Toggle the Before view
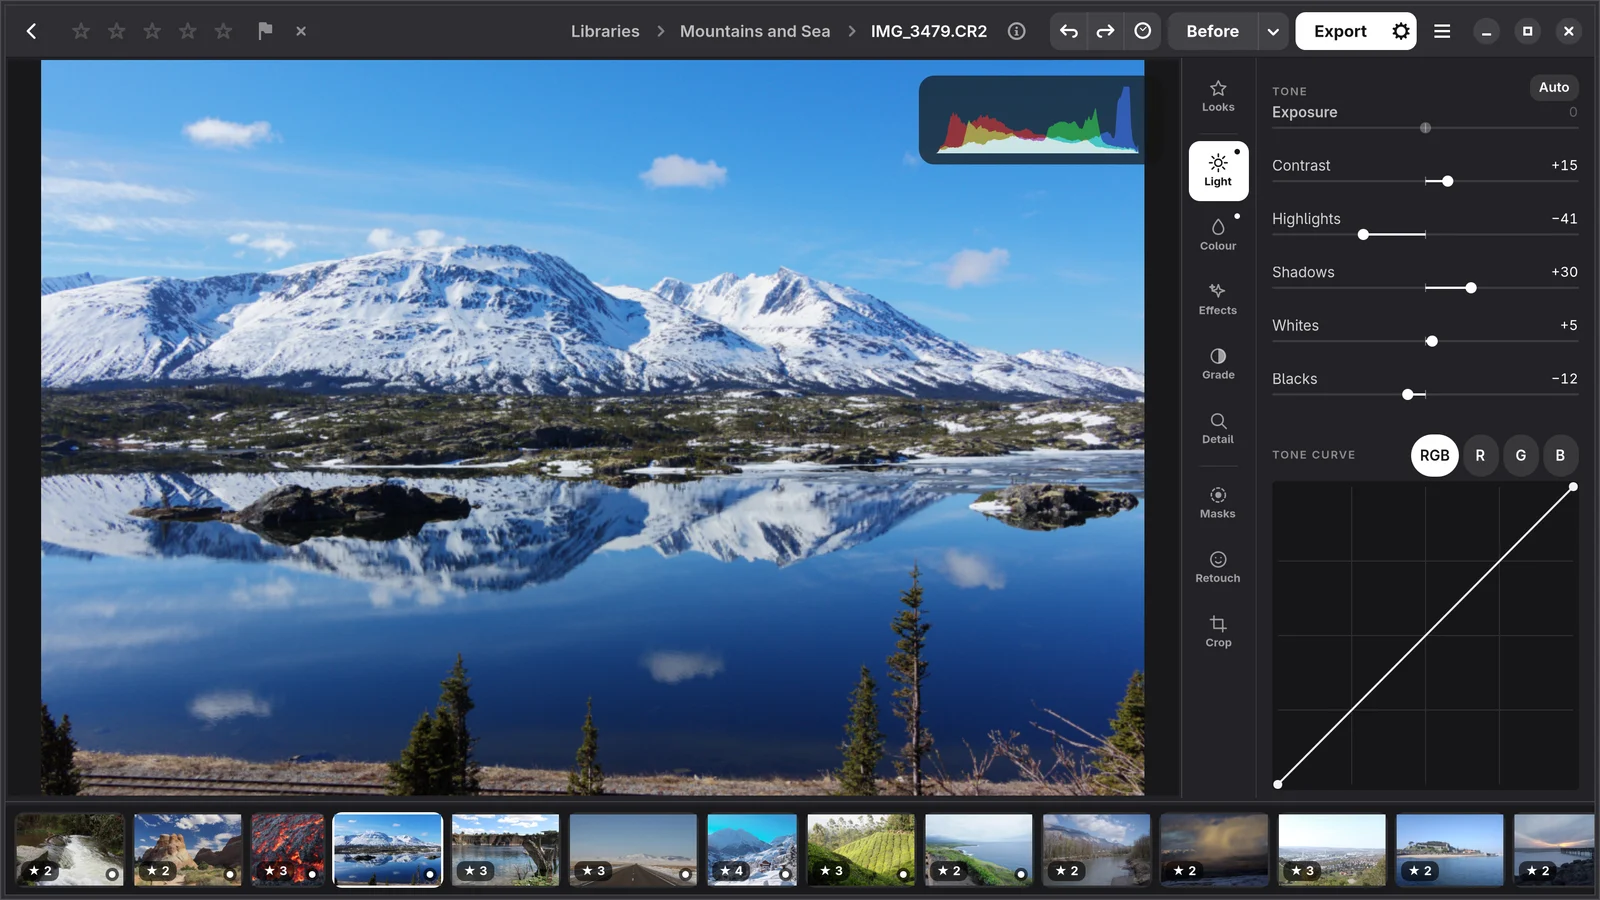Image resolution: width=1600 pixels, height=900 pixels. [x=1212, y=31]
